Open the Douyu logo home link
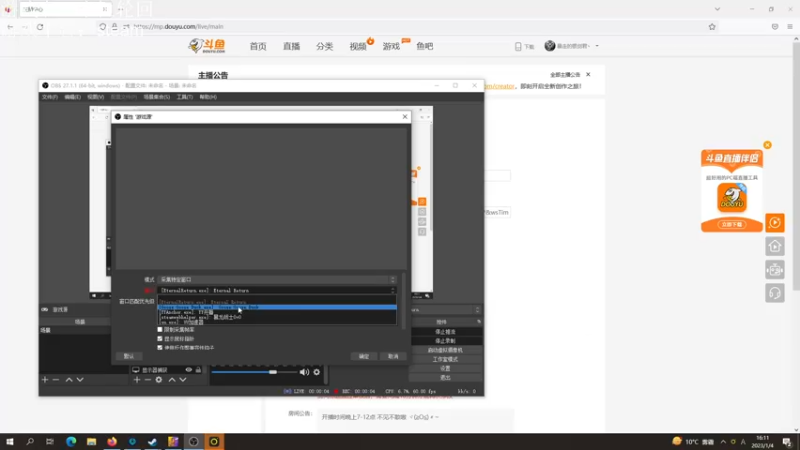 [x=207, y=46]
